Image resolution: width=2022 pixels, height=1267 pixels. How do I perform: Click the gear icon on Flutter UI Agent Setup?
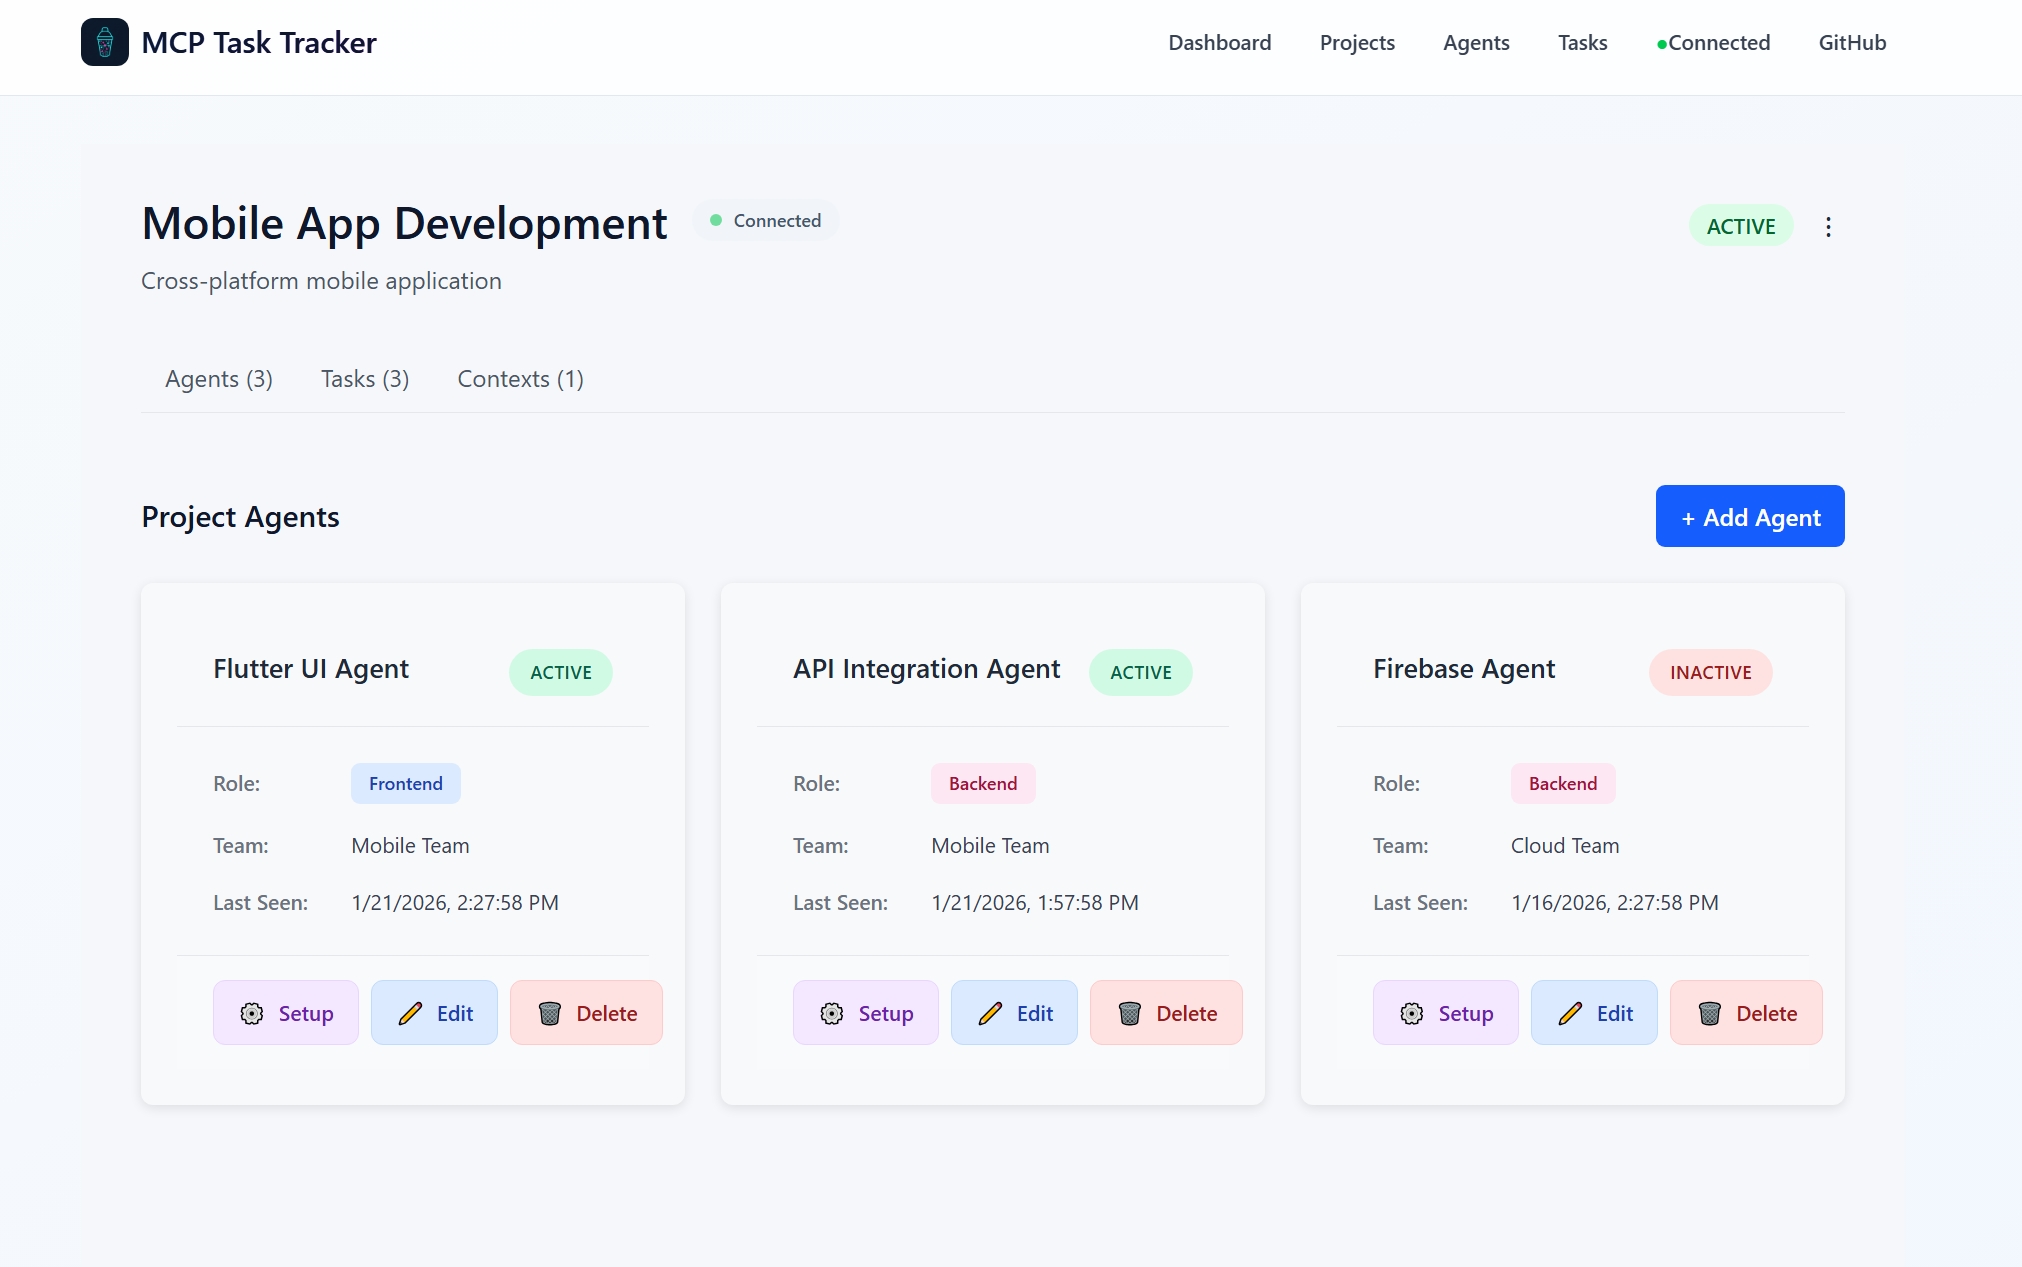coord(252,1013)
